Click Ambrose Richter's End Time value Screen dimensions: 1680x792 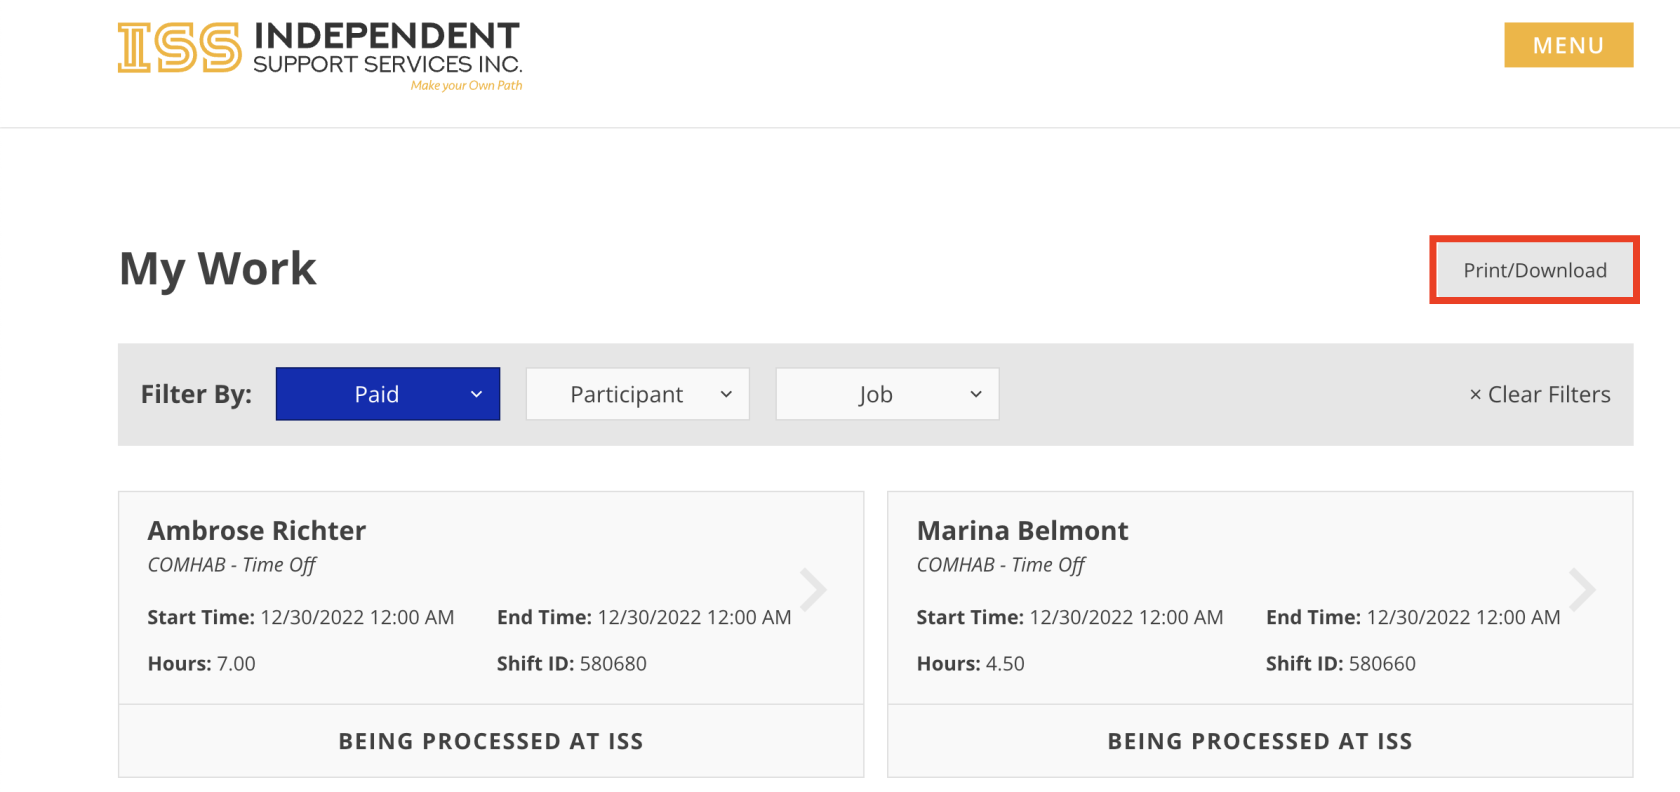click(x=694, y=618)
